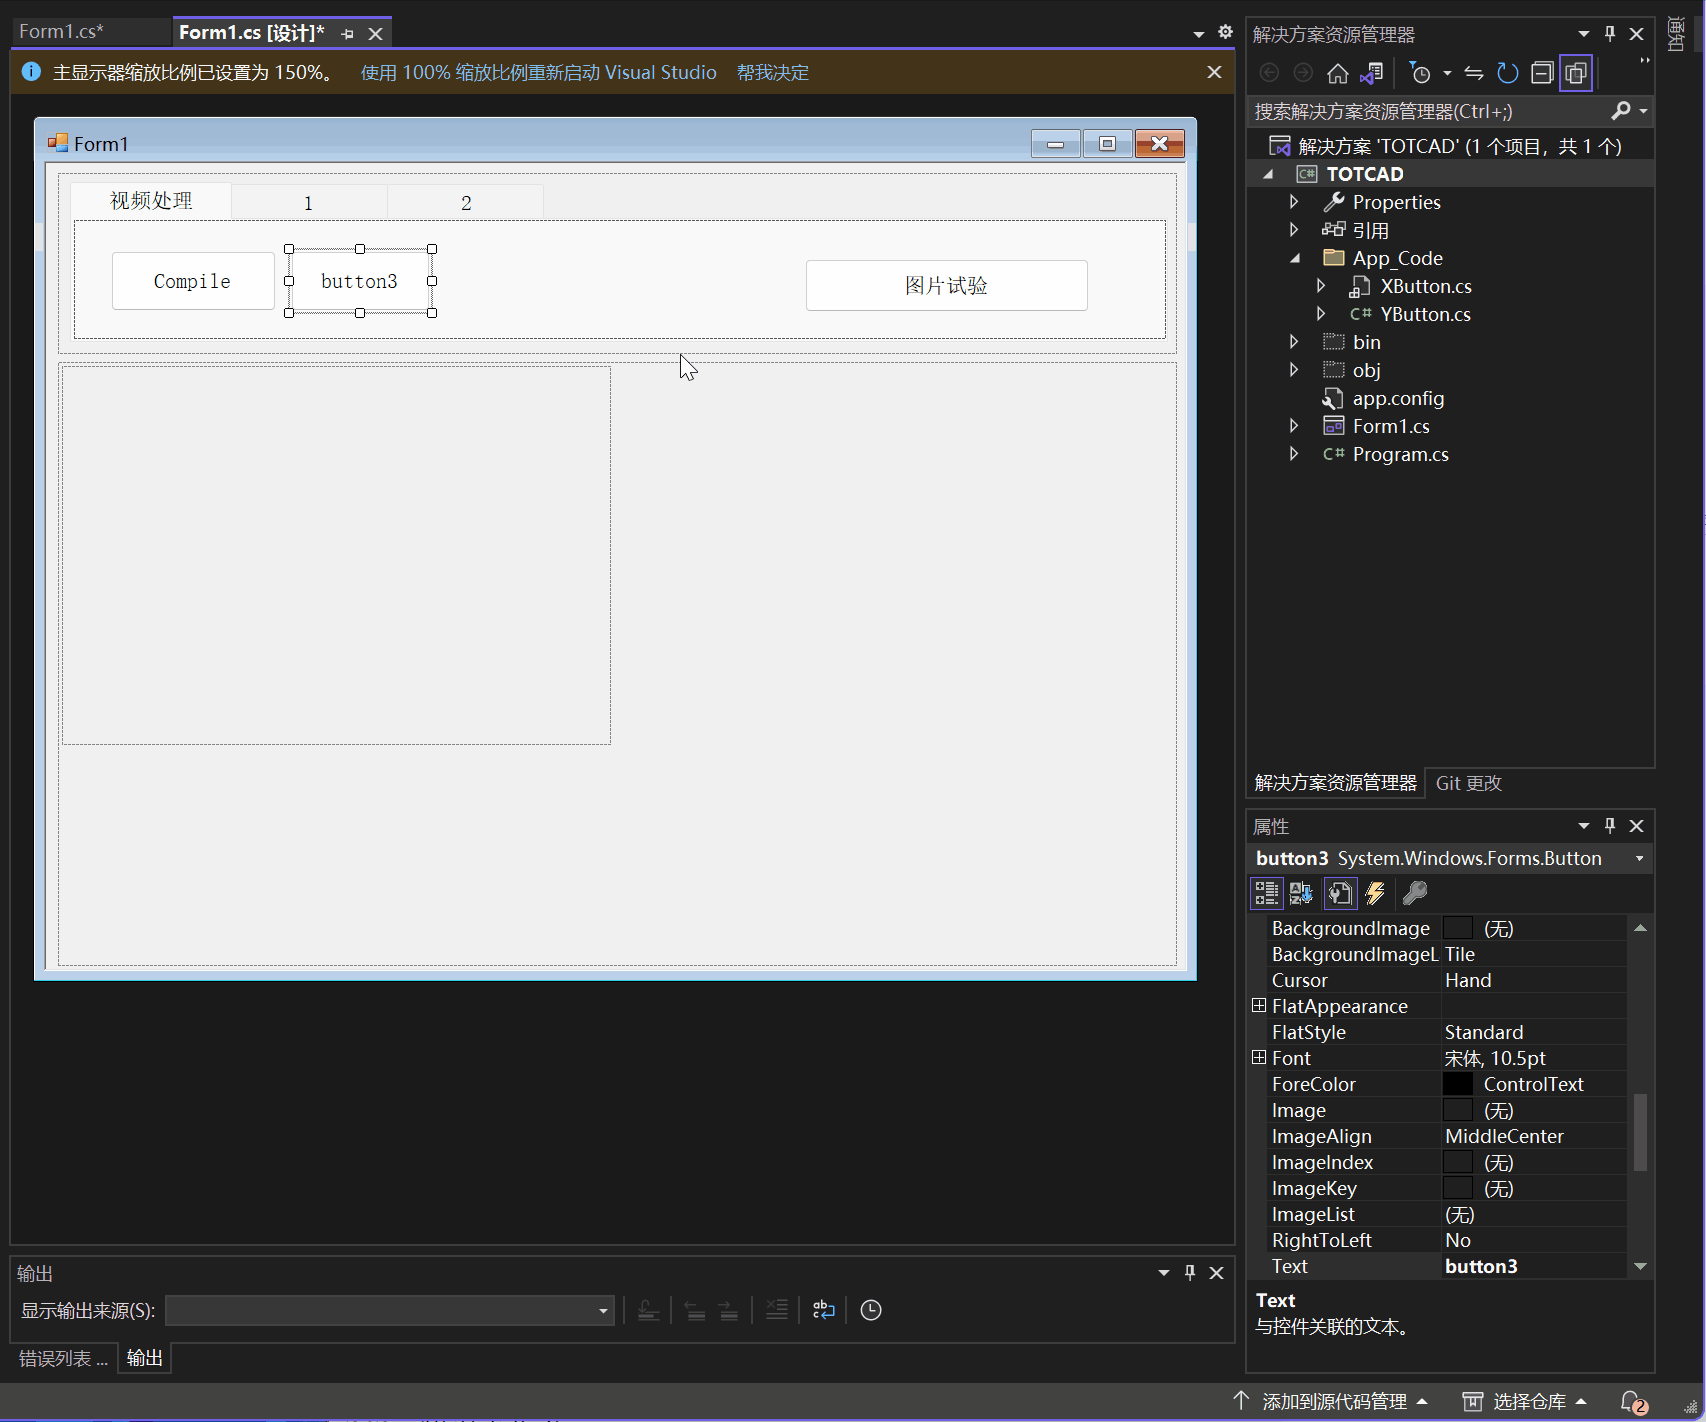Select tab page 2 in Form1
This screenshot has width=1706, height=1422.
tap(466, 203)
